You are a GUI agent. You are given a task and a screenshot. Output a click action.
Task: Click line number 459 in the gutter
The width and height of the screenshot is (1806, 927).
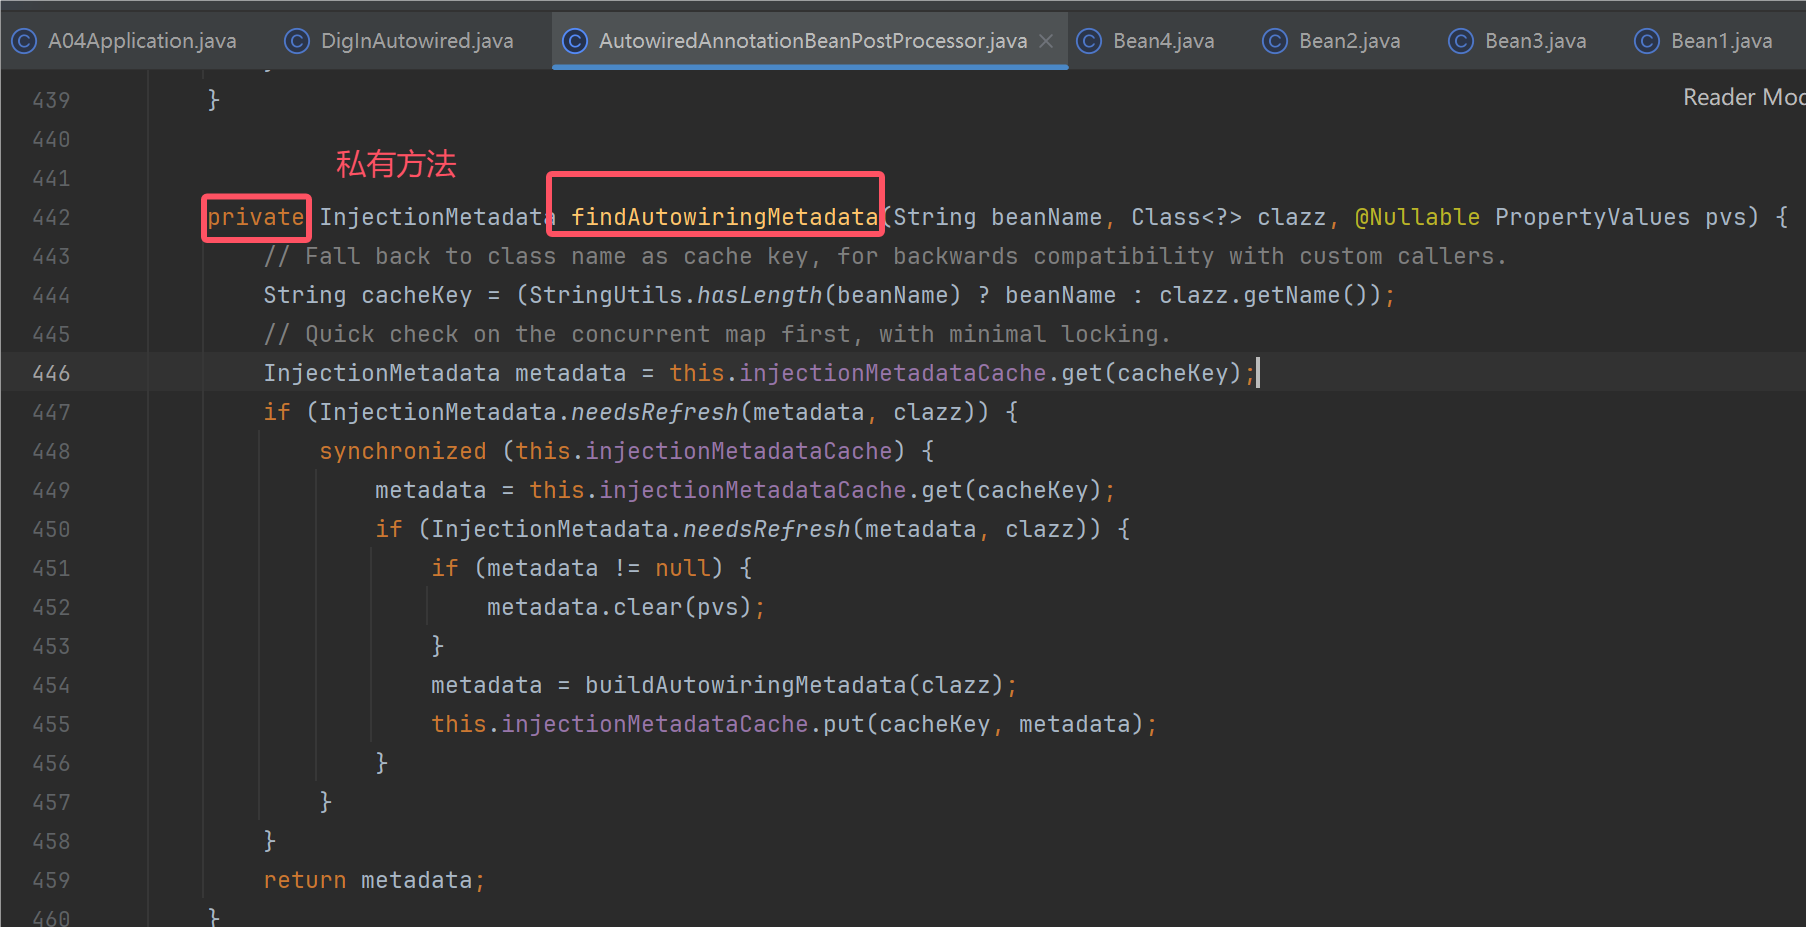click(51, 881)
